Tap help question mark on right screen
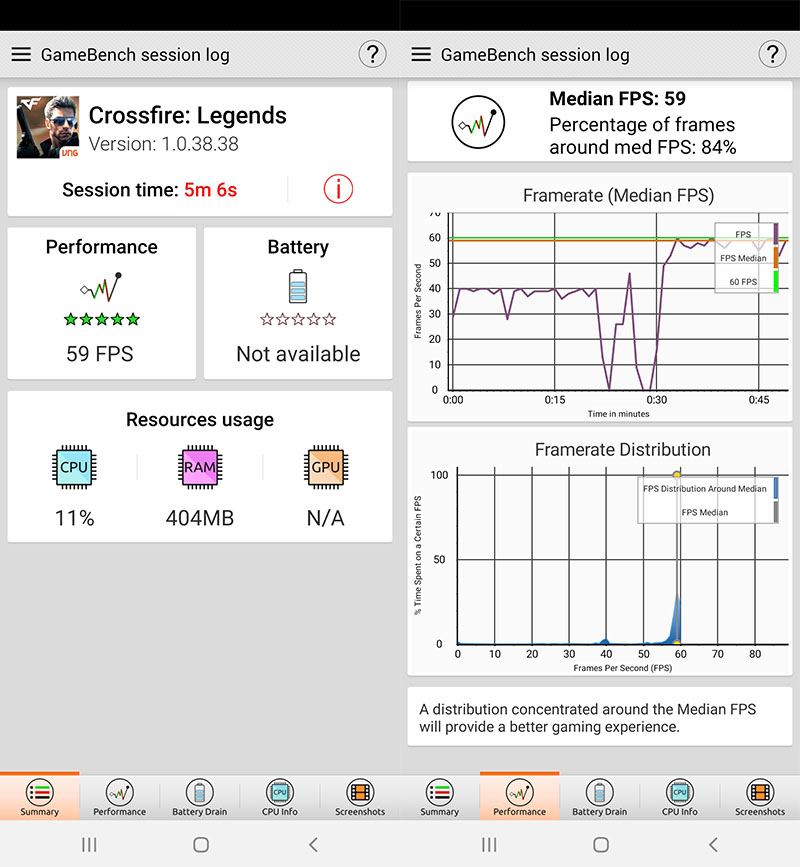The image size is (800, 867). 772,54
